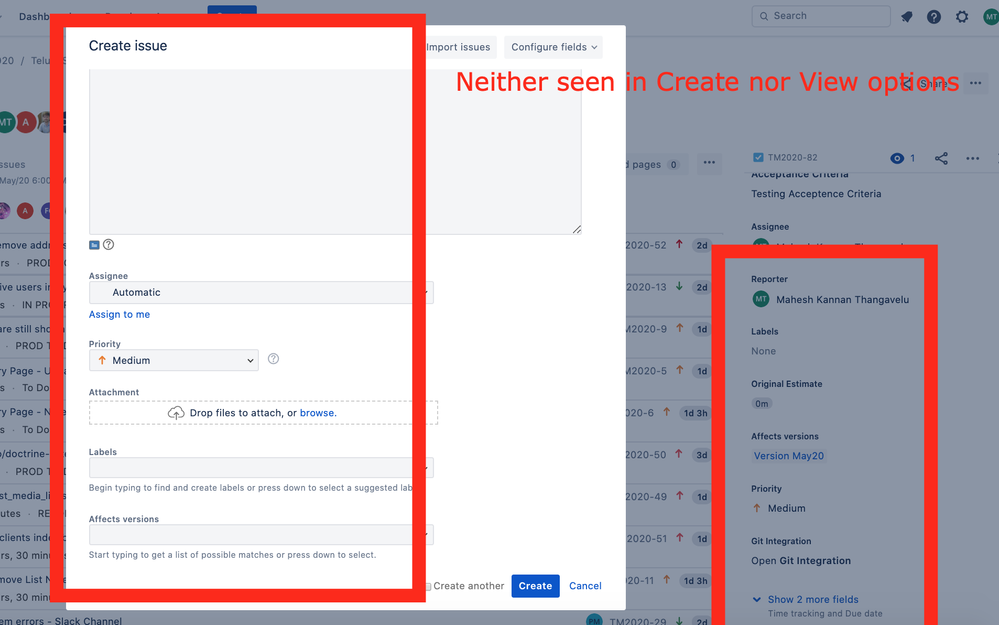This screenshot has width=999, height=625.
Task: Click the image insert icon below description box
Action: (x=94, y=245)
